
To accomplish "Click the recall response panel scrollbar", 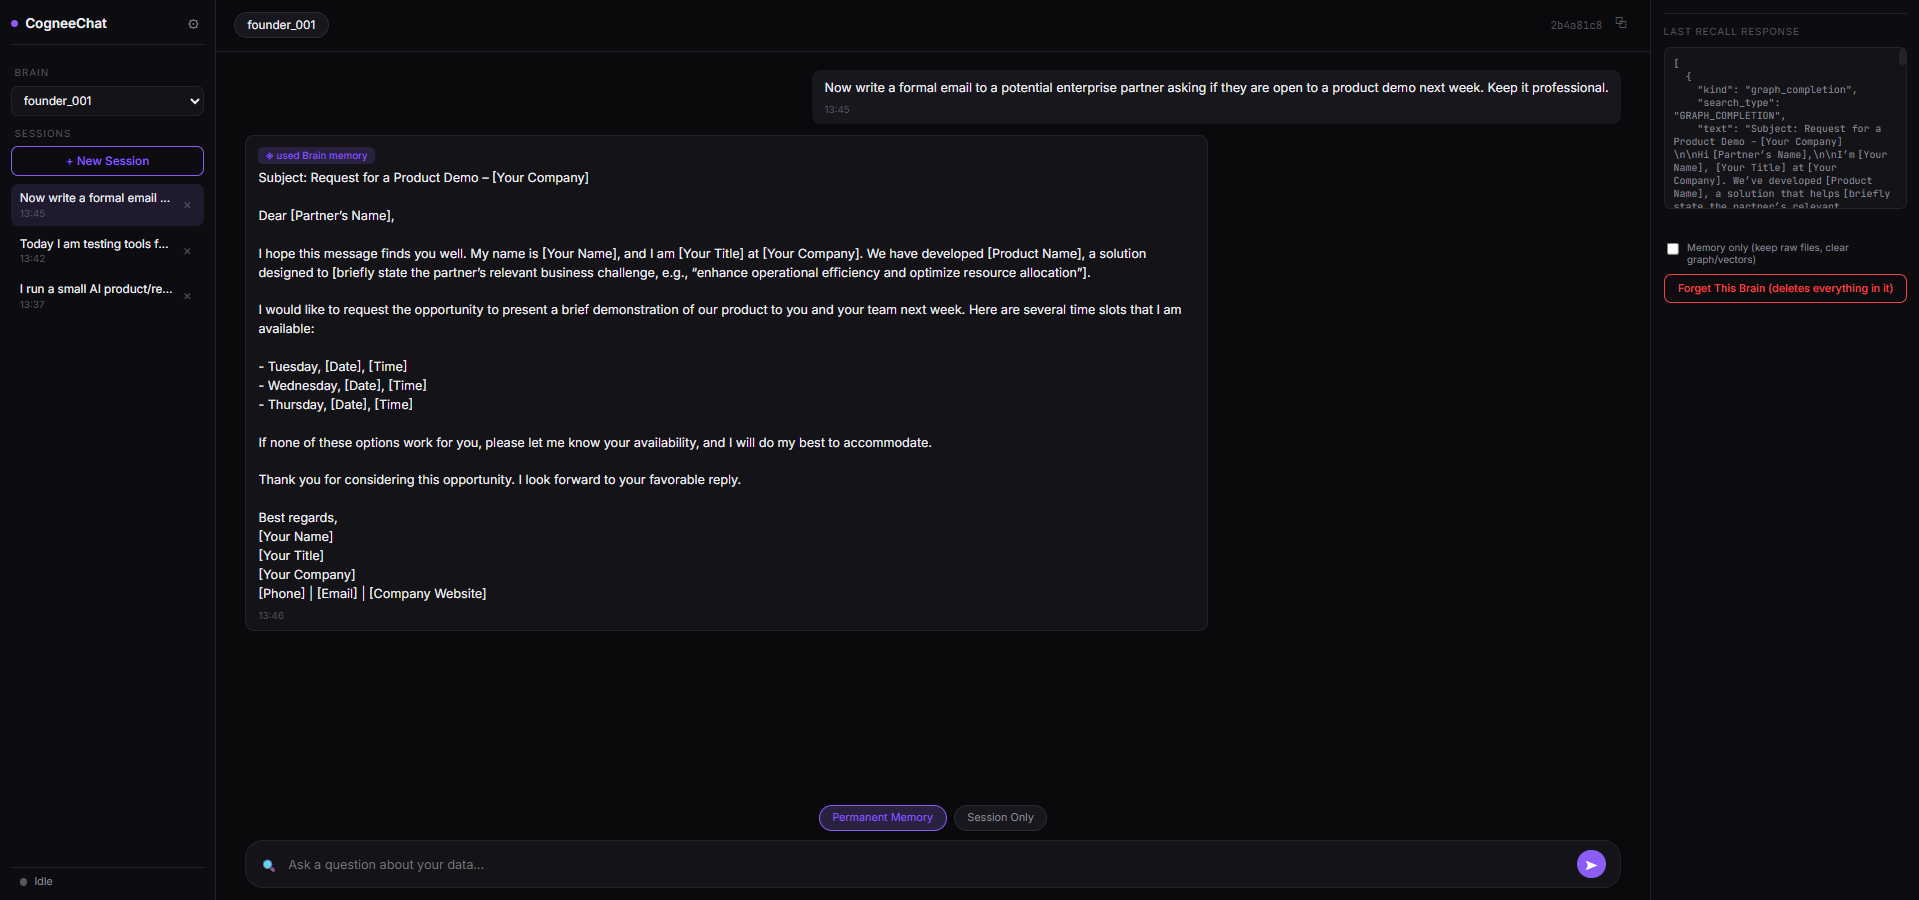I will click(1902, 57).
